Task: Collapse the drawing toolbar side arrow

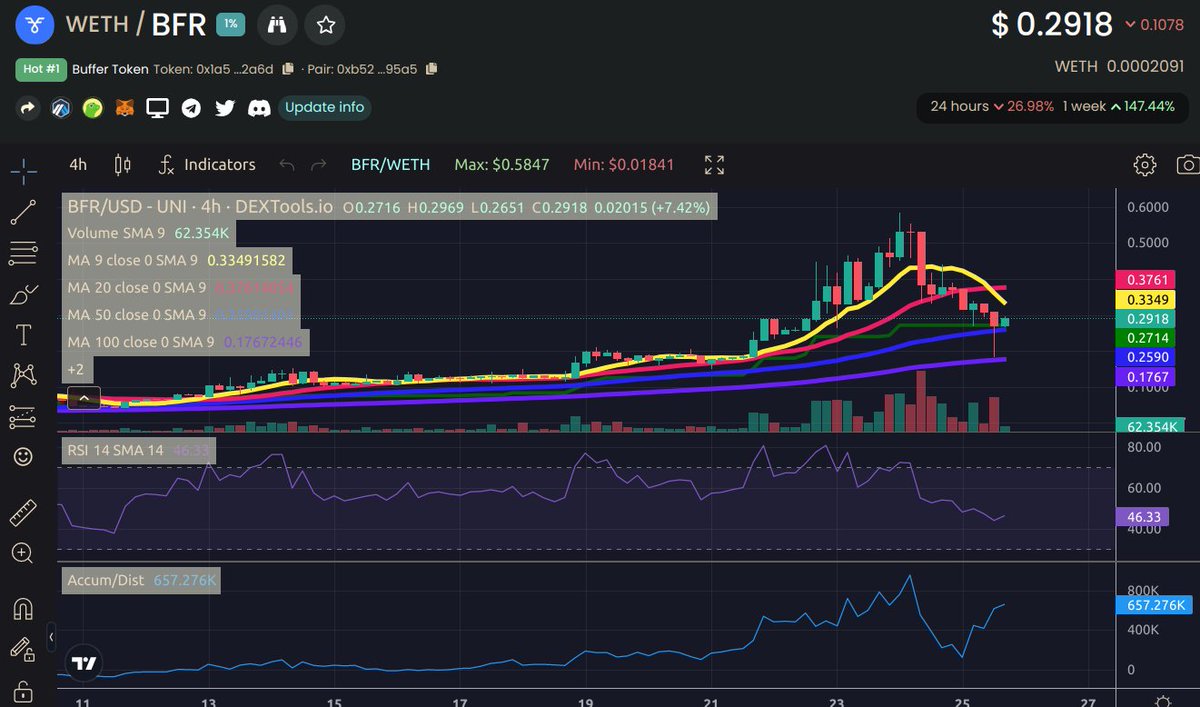Action: coord(52,637)
